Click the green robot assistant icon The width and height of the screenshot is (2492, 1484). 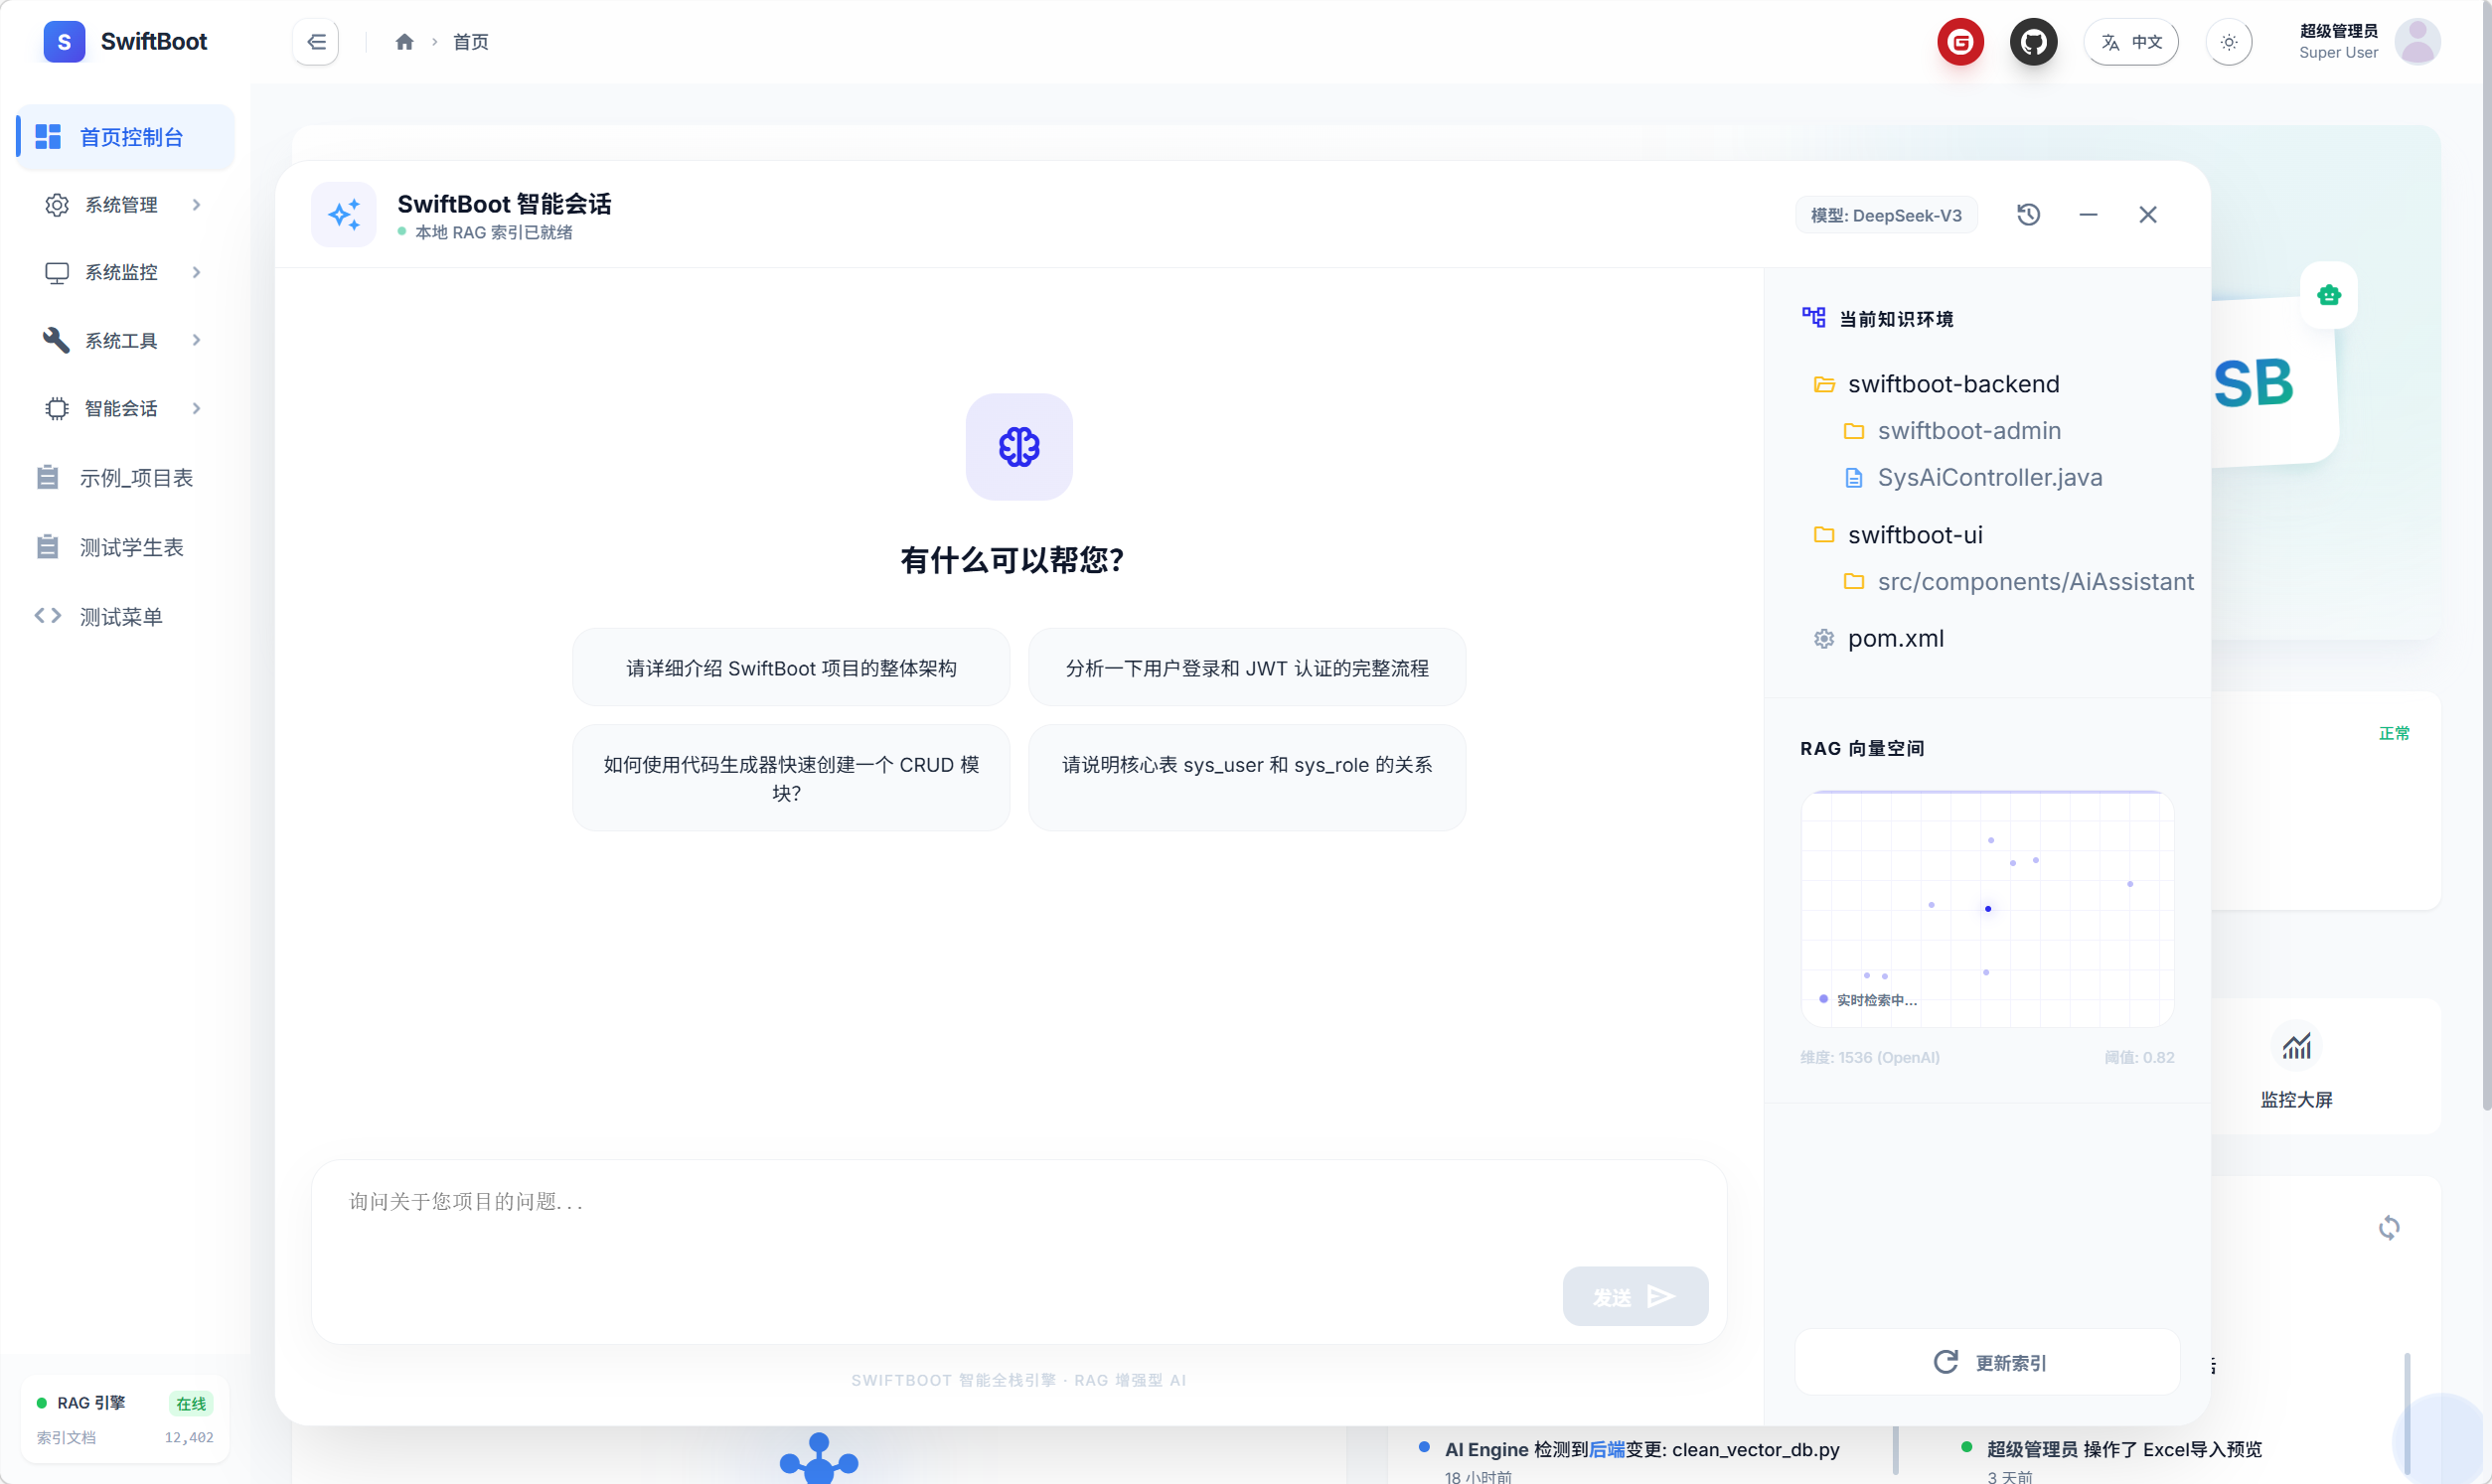[2328, 295]
